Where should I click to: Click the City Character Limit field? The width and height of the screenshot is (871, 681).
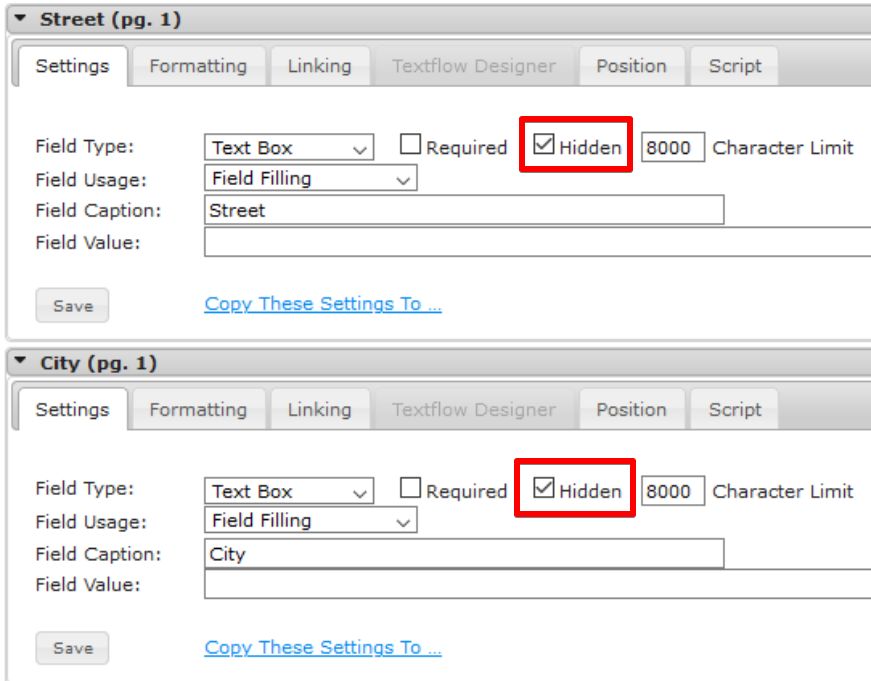[673, 491]
